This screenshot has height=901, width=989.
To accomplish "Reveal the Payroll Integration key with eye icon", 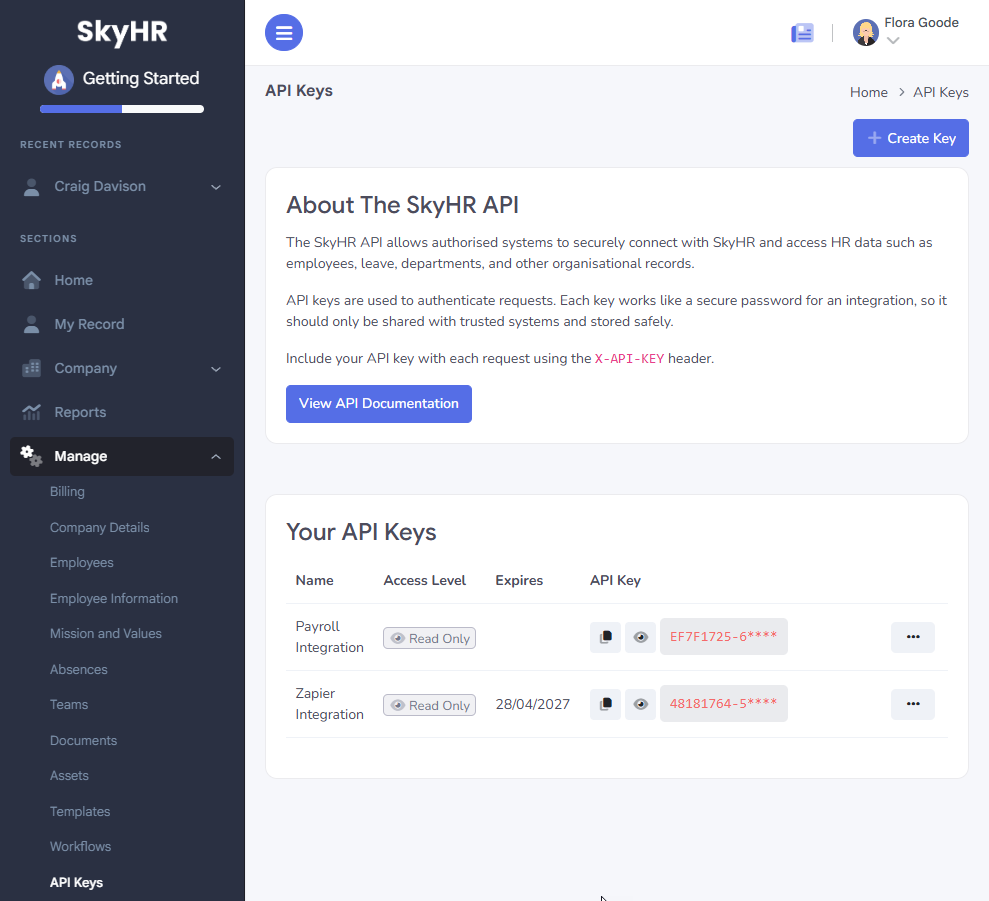I will tap(640, 637).
